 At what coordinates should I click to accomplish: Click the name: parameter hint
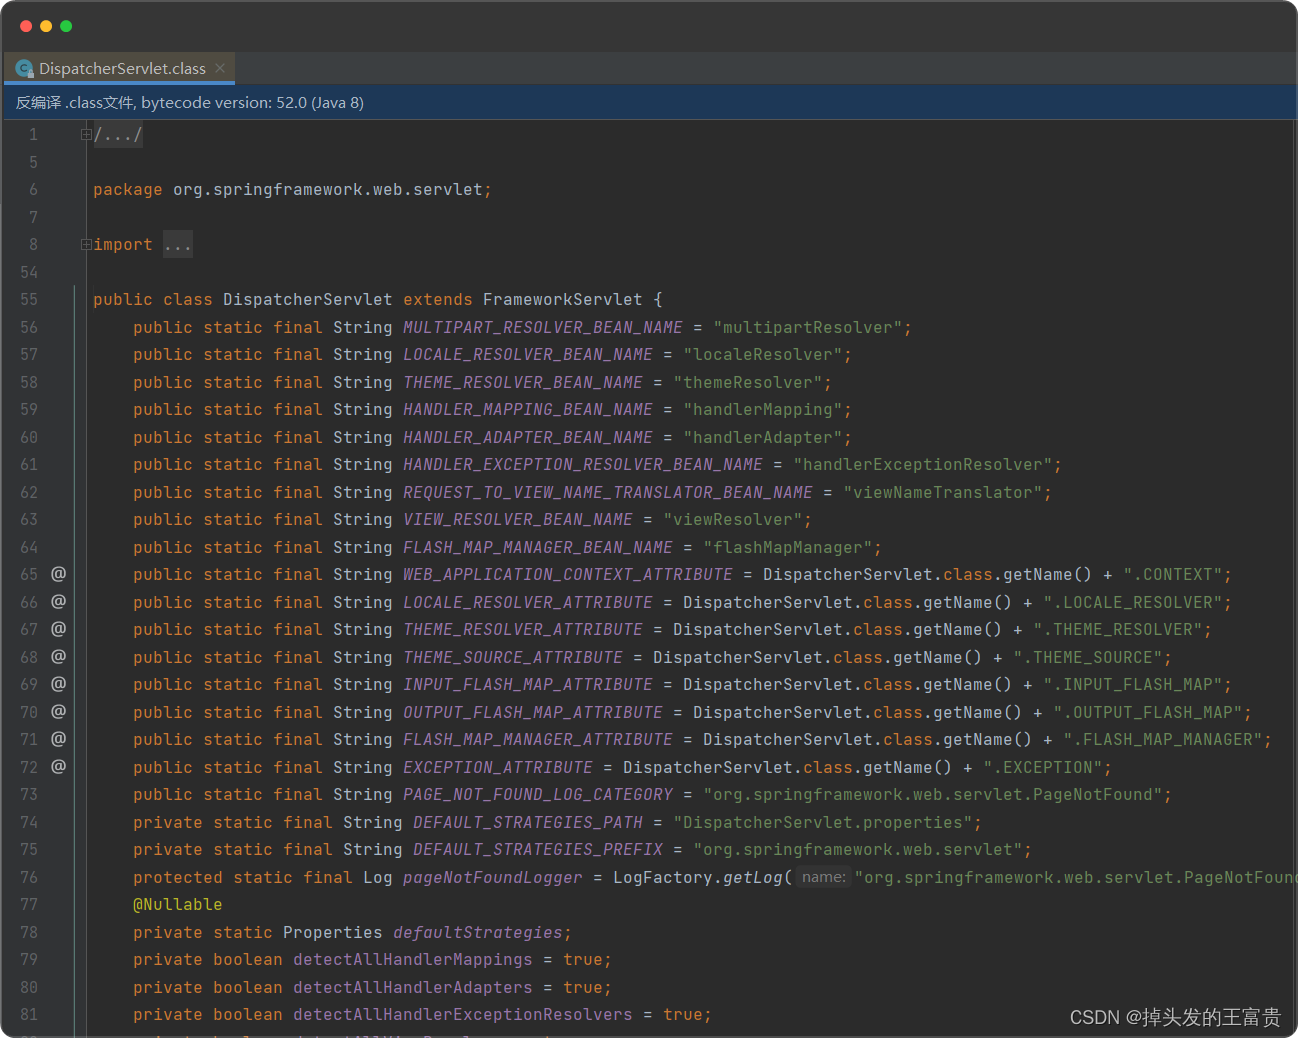824,877
